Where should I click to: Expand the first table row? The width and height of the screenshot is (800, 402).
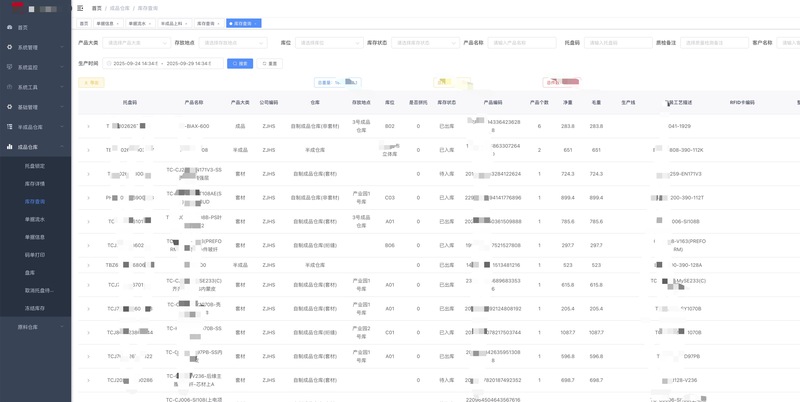pos(88,127)
